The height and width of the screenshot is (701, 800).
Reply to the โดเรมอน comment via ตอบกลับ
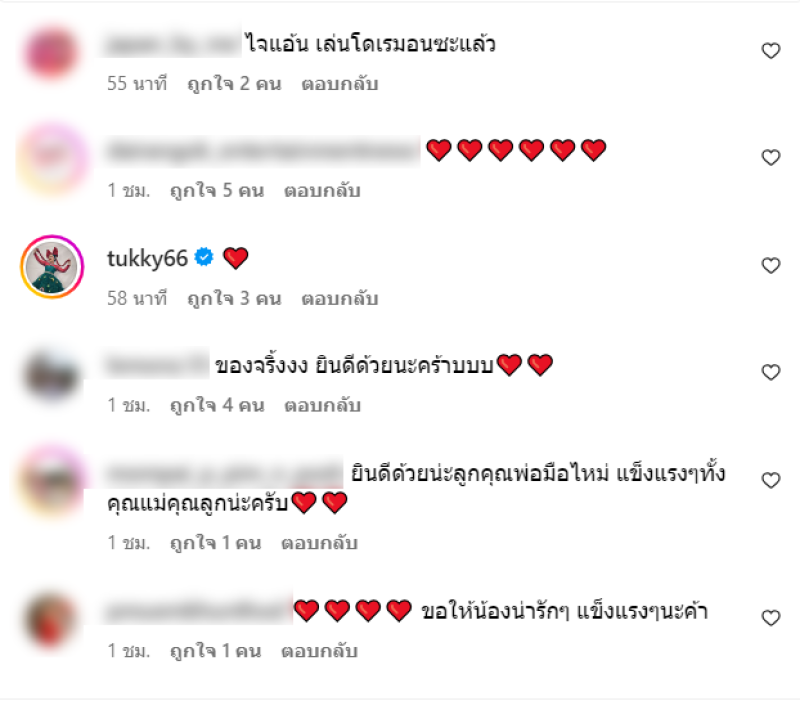point(340,84)
